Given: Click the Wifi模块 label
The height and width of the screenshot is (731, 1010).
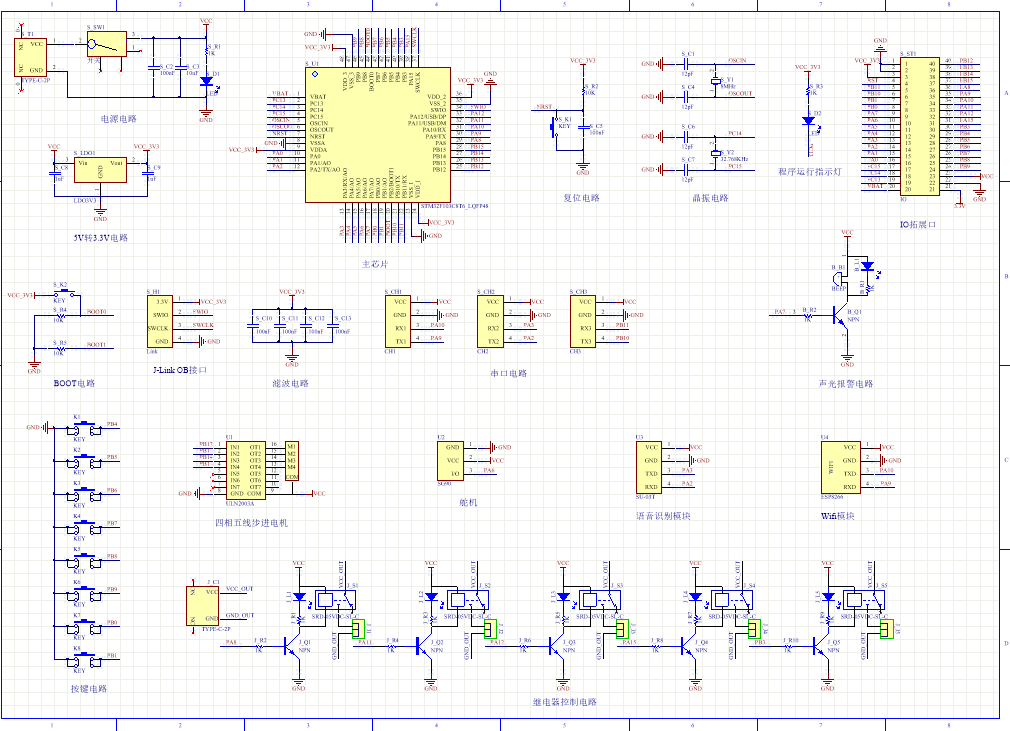Looking at the screenshot, I should click(838, 516).
